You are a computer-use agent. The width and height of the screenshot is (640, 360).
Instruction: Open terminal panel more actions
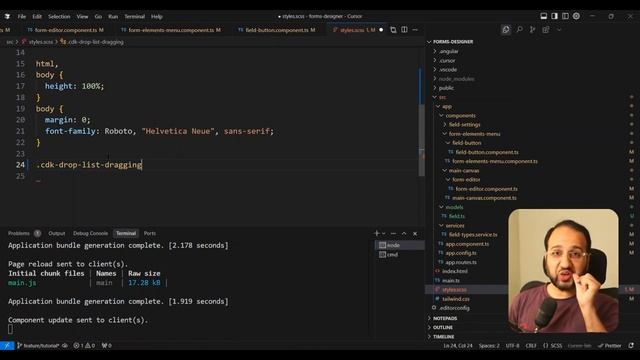(x=393, y=233)
